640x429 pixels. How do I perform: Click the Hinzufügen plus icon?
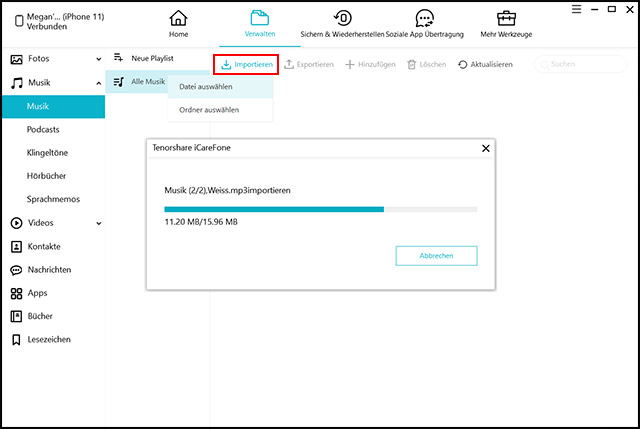350,64
